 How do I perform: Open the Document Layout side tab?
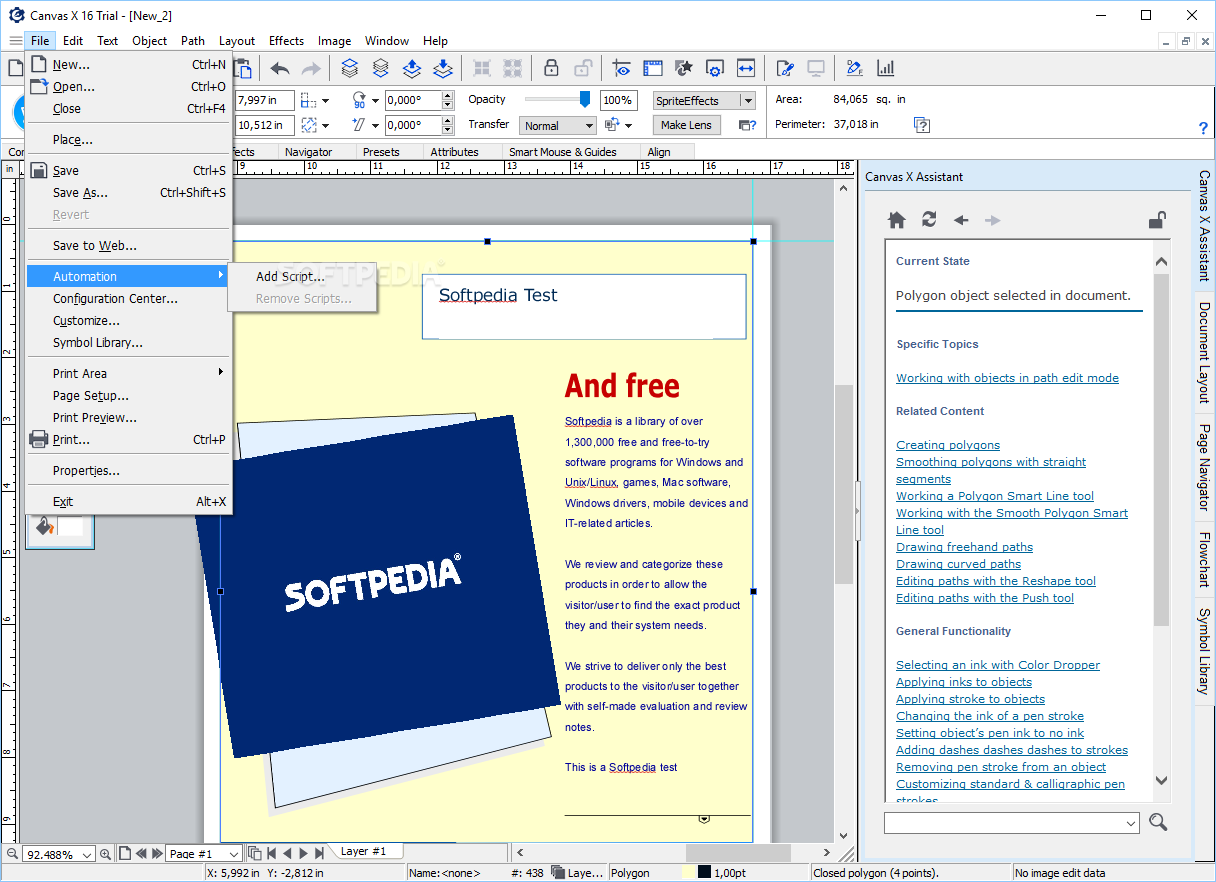point(1204,353)
